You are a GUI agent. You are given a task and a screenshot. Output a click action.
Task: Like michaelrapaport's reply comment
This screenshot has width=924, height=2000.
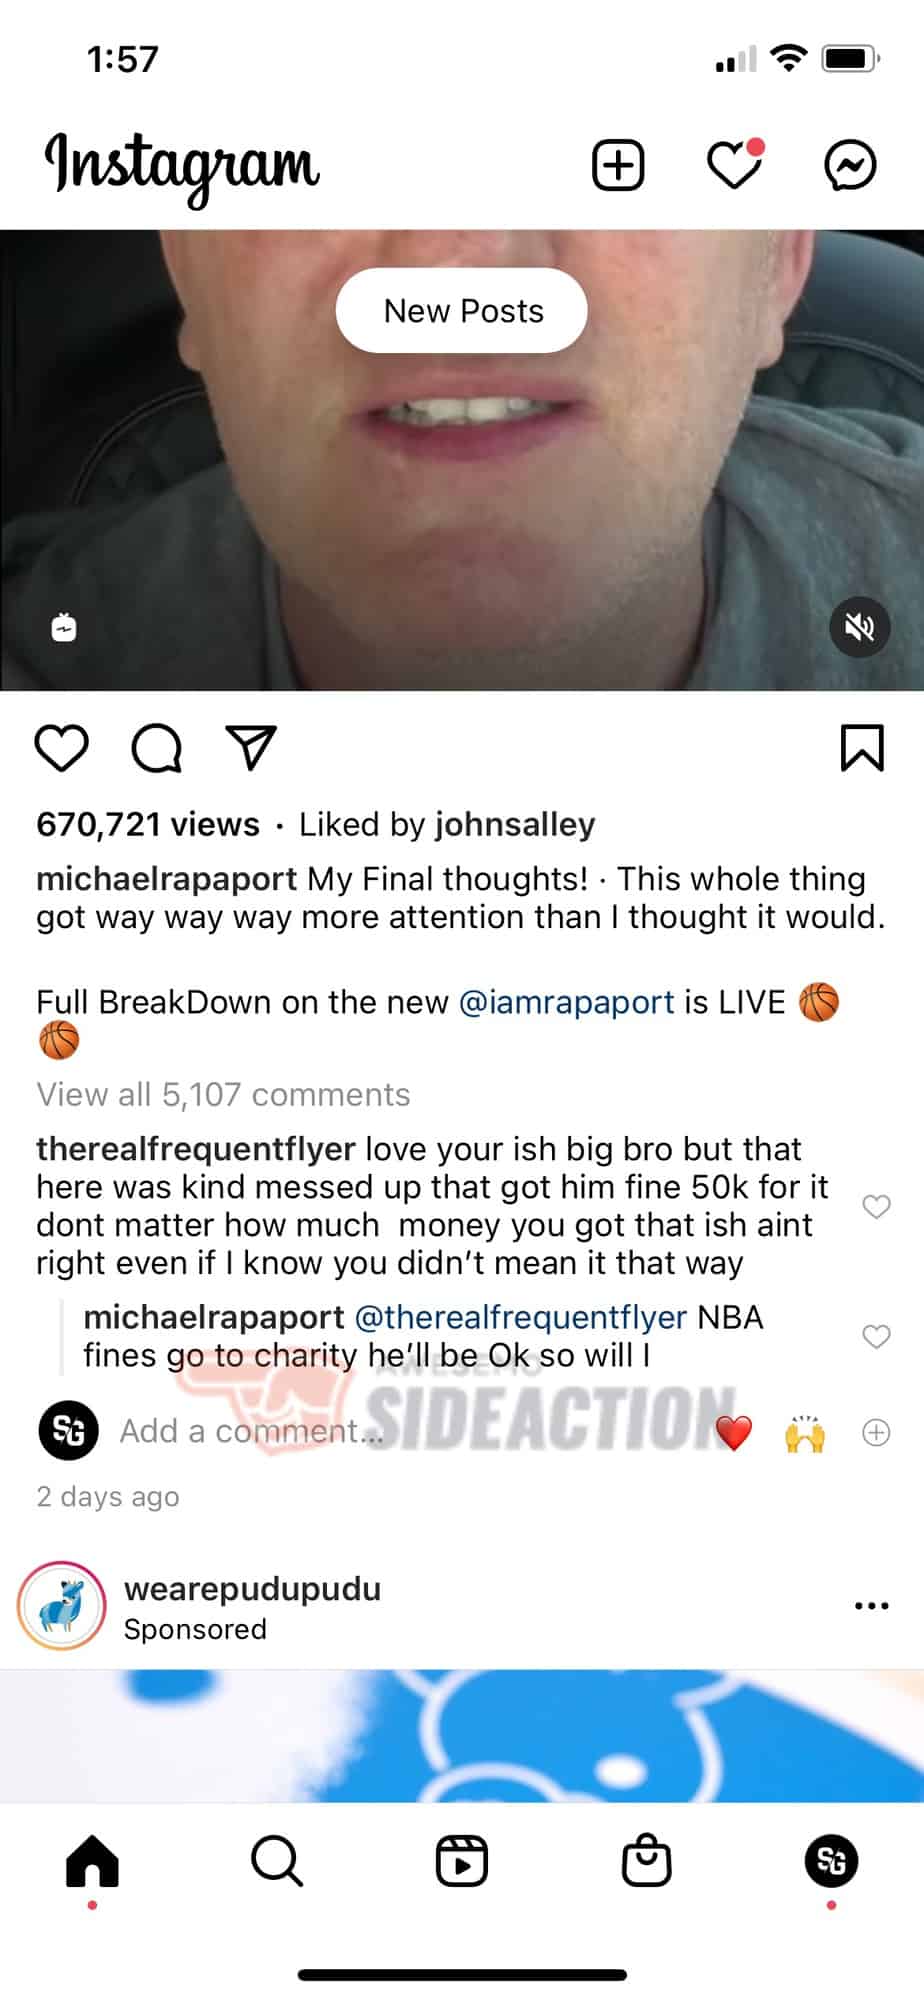tap(876, 1337)
